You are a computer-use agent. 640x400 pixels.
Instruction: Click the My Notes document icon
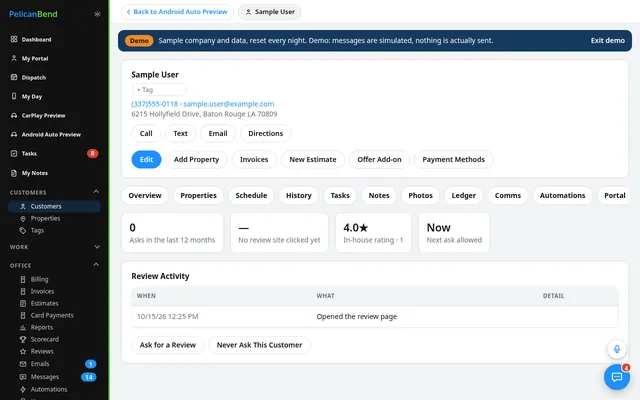point(14,173)
